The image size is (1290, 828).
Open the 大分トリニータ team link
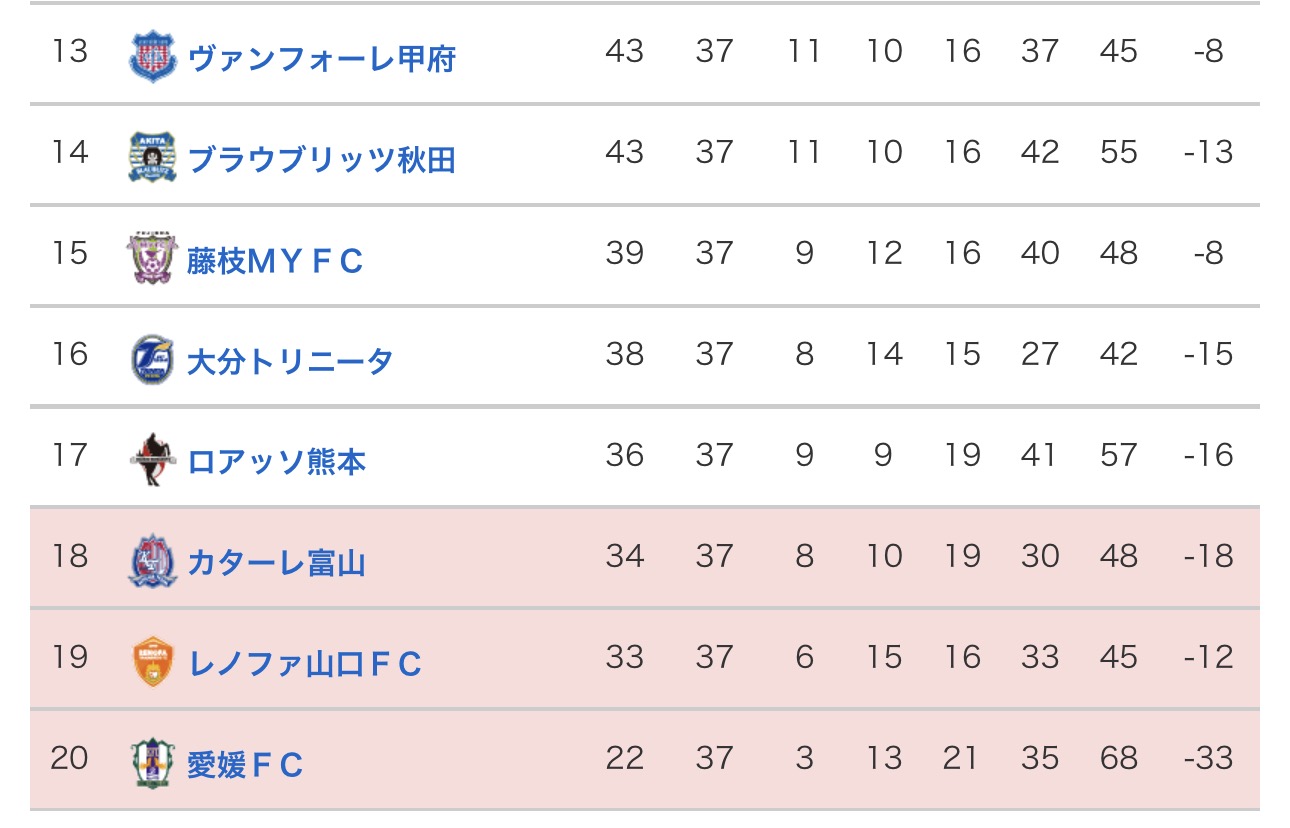click(290, 361)
